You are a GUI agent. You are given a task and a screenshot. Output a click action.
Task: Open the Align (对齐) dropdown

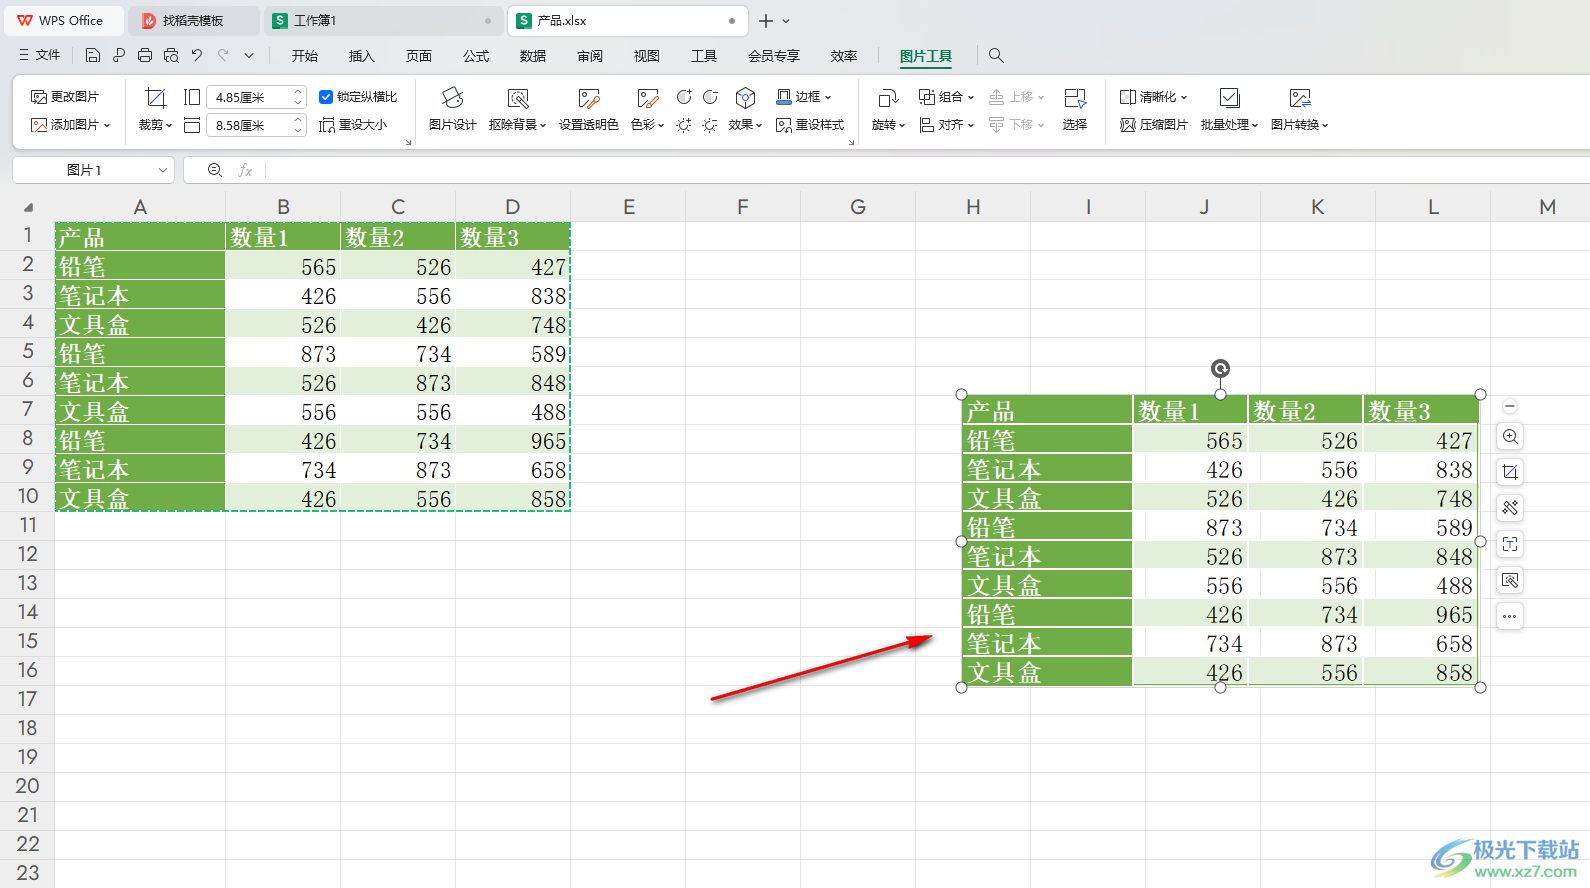946,125
